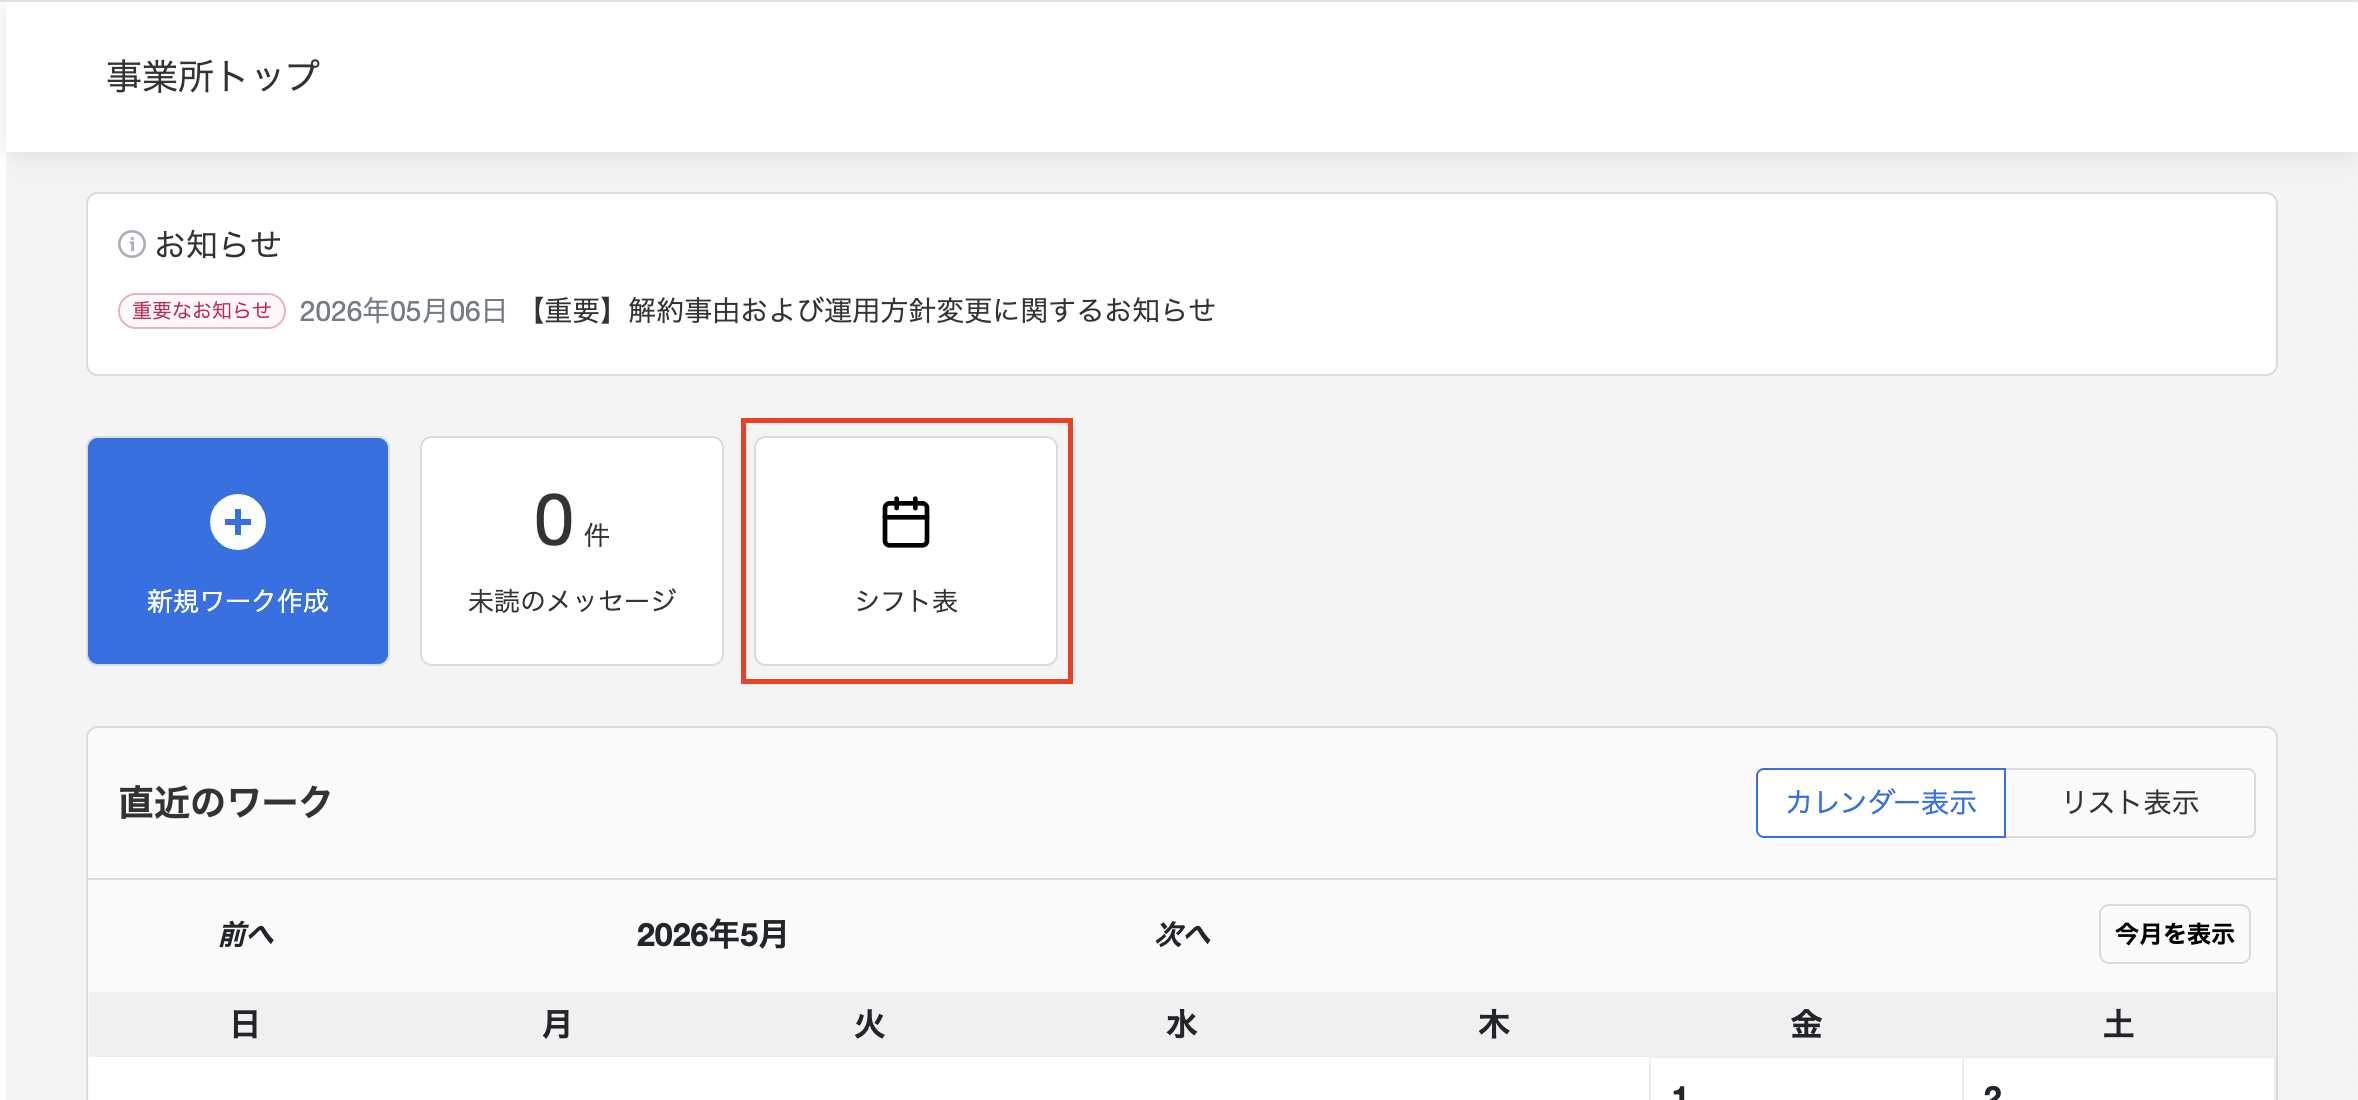Open the shift table calendar icon
2358x1100 pixels.
[906, 522]
